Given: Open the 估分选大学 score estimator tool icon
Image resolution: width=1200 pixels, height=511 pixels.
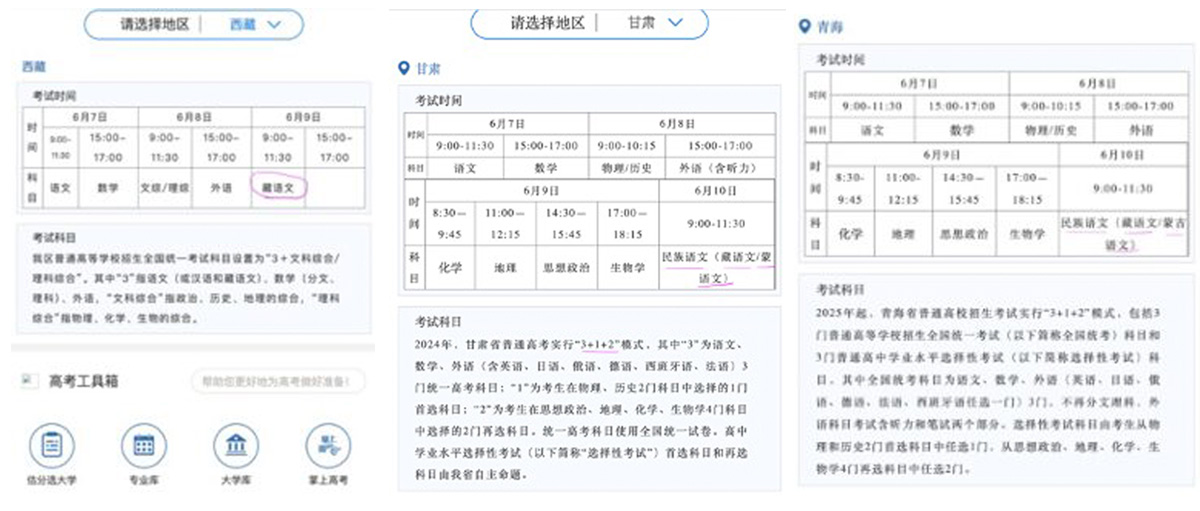Looking at the screenshot, I should [x=53, y=445].
